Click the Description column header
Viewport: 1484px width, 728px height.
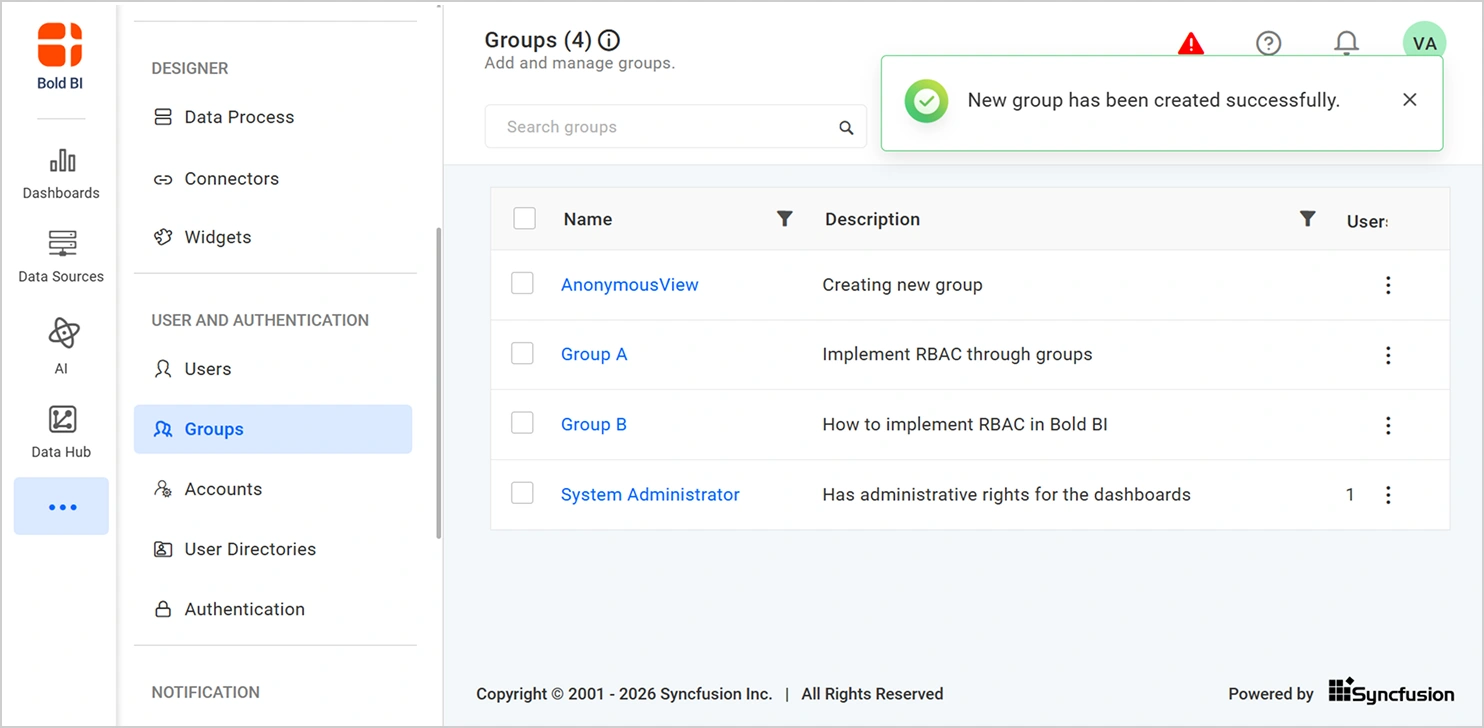point(872,219)
